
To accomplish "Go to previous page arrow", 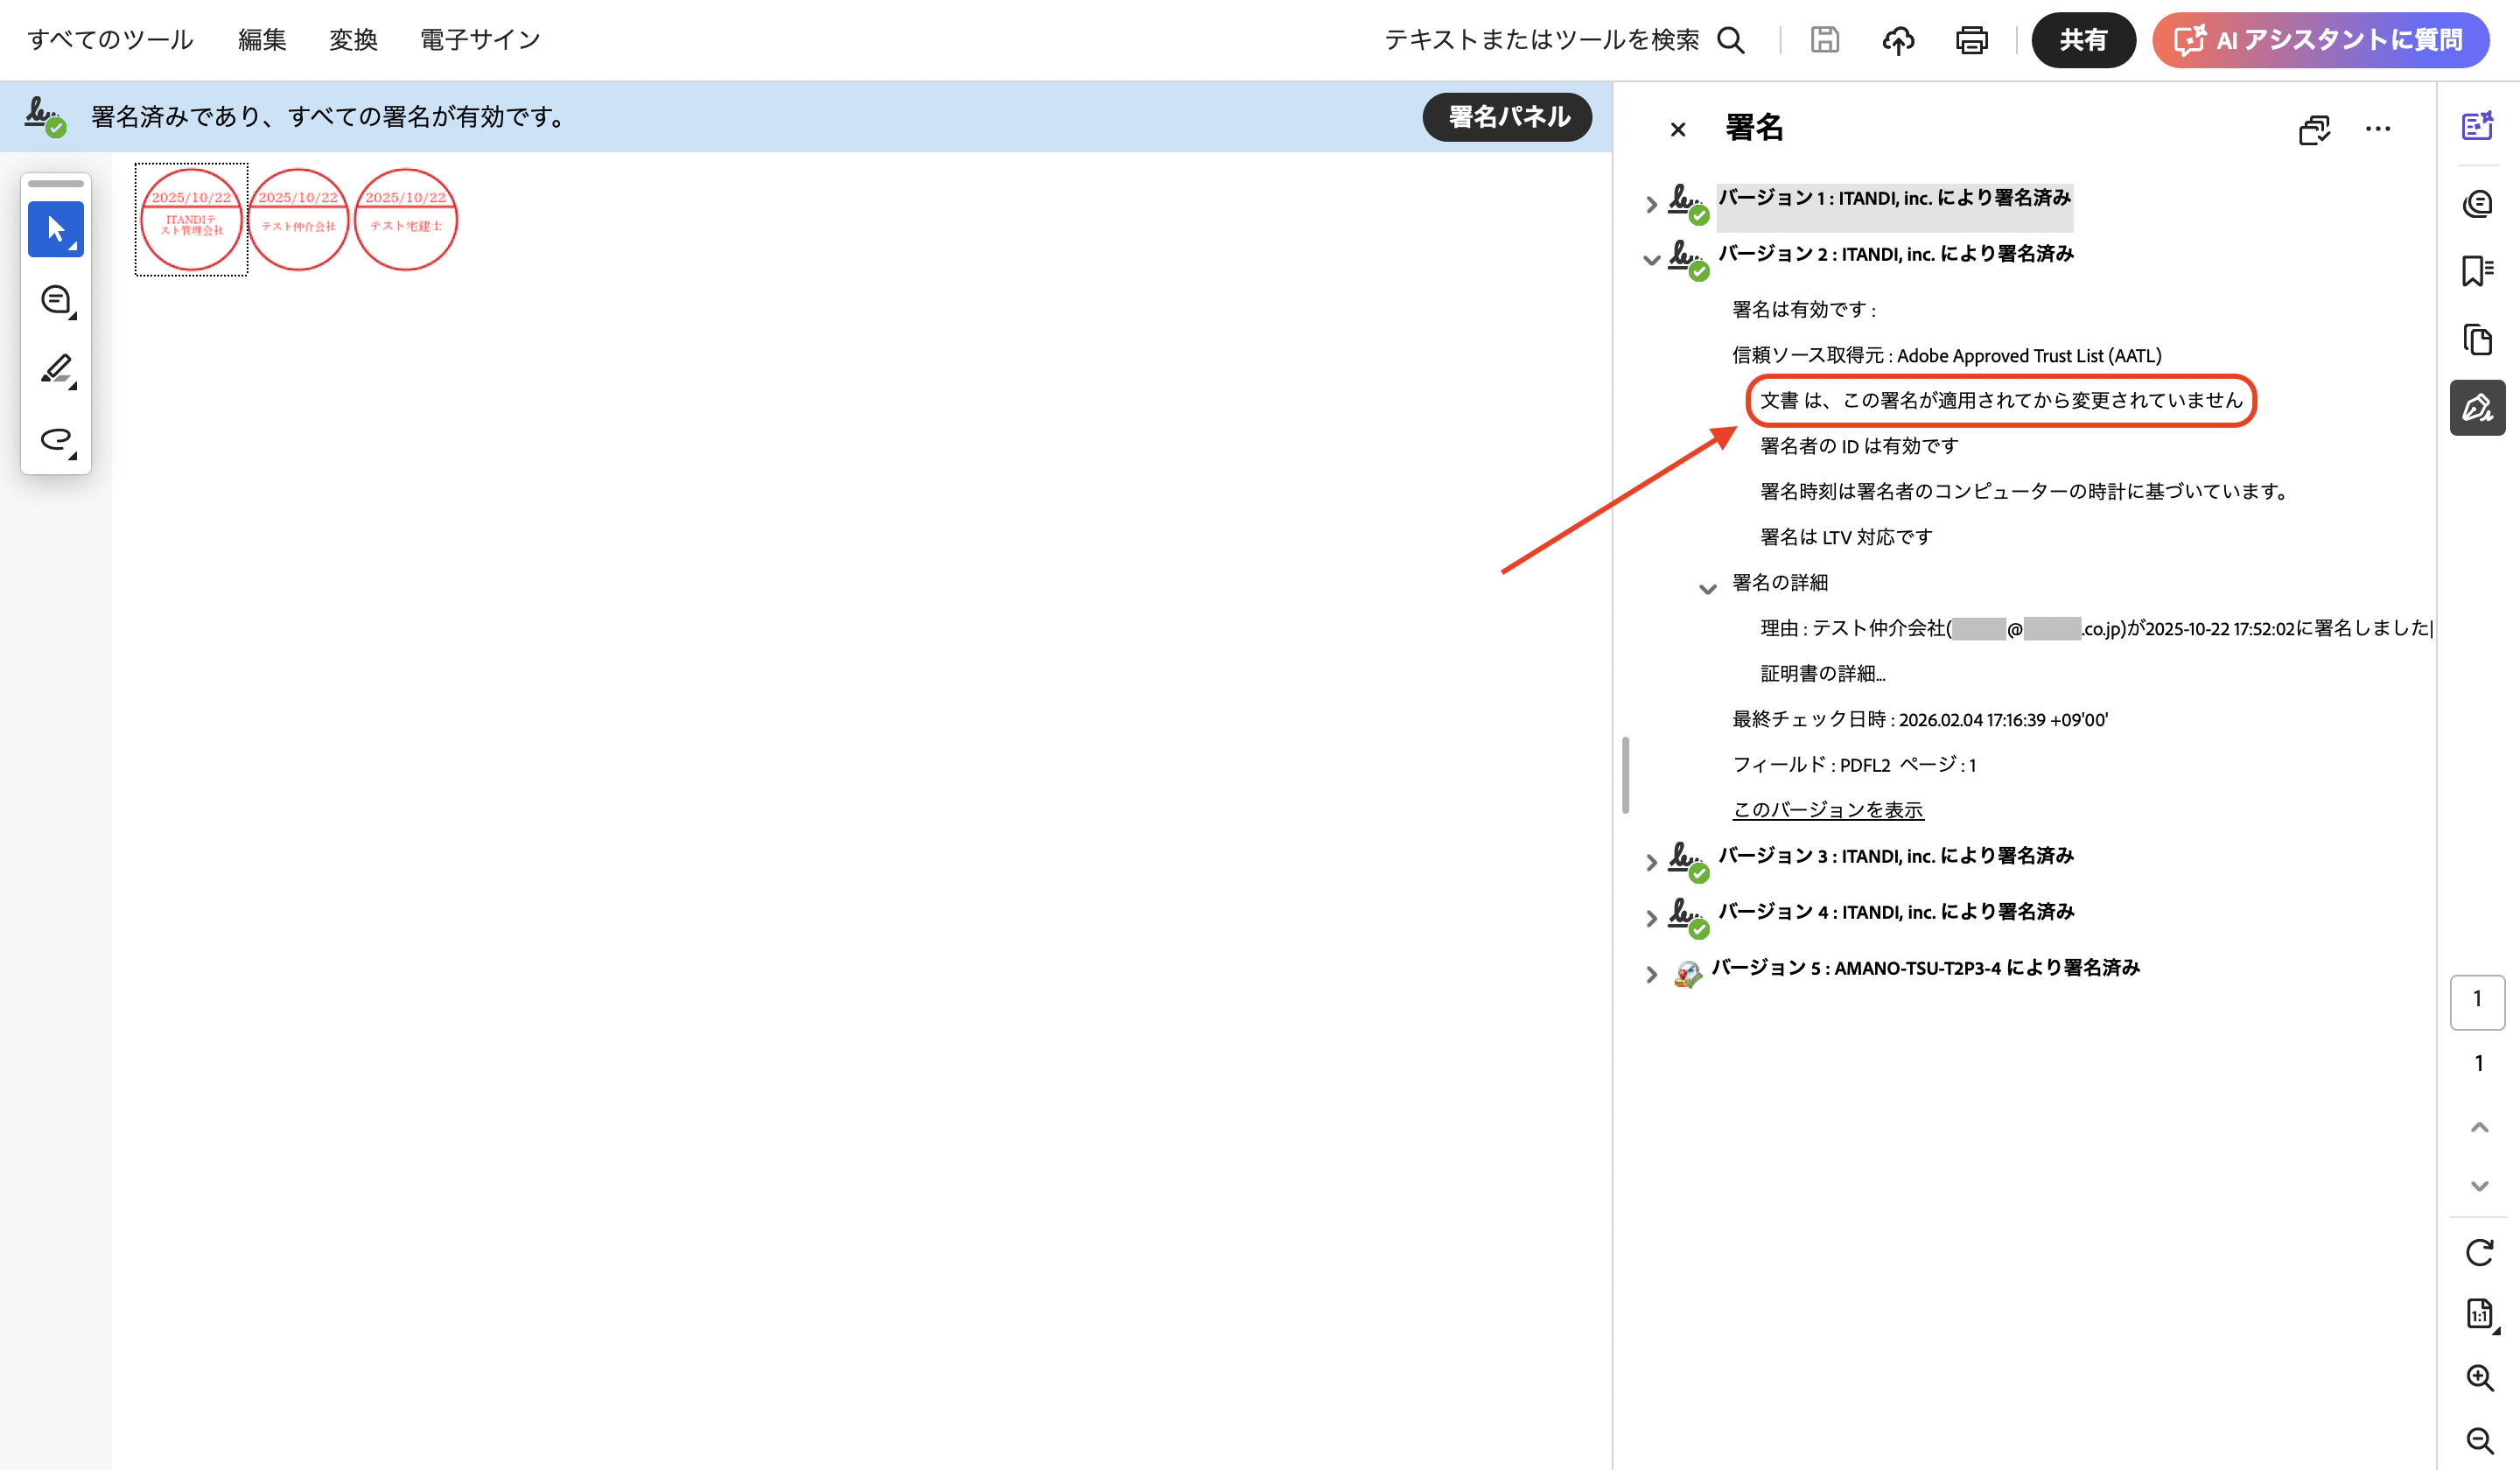I will point(2479,1128).
